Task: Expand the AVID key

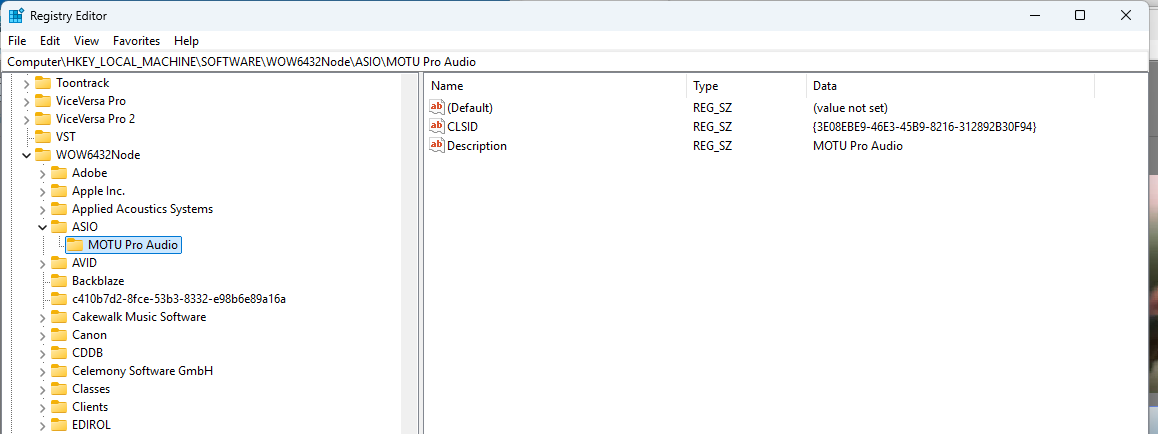Action: tap(43, 264)
